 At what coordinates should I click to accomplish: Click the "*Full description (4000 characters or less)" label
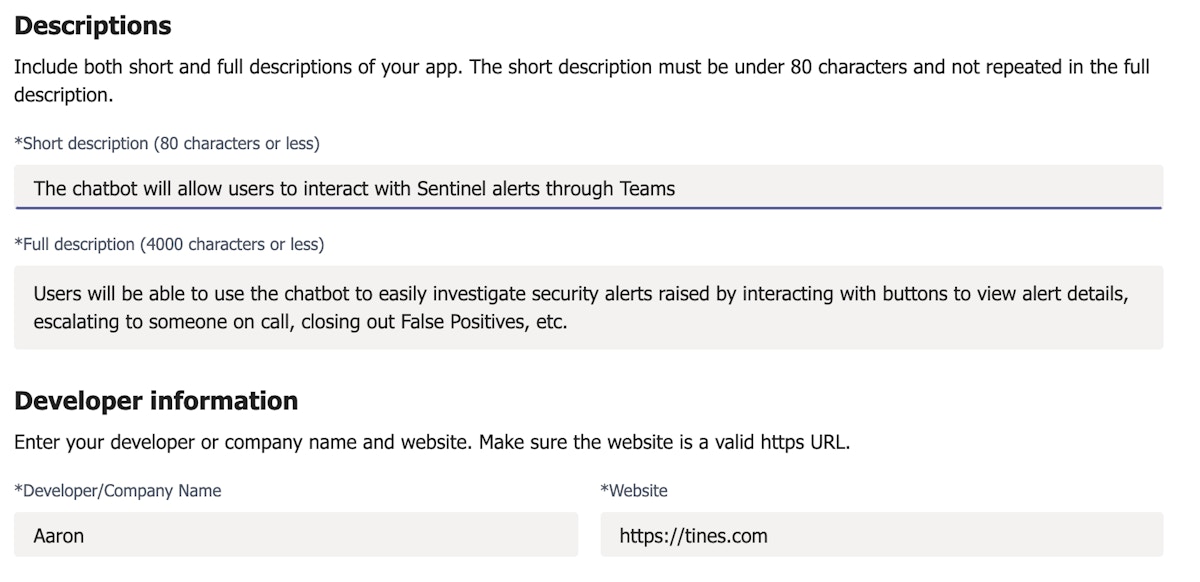coord(169,244)
